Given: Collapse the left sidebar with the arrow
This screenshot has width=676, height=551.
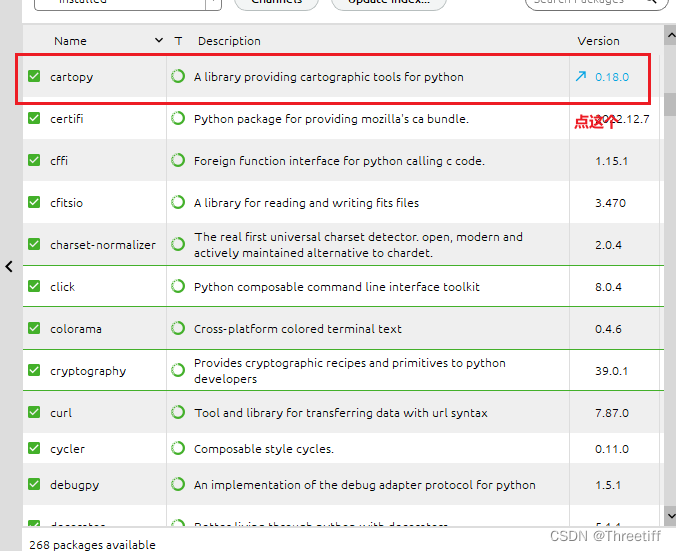Looking at the screenshot, I should pyautogui.click(x=9, y=266).
